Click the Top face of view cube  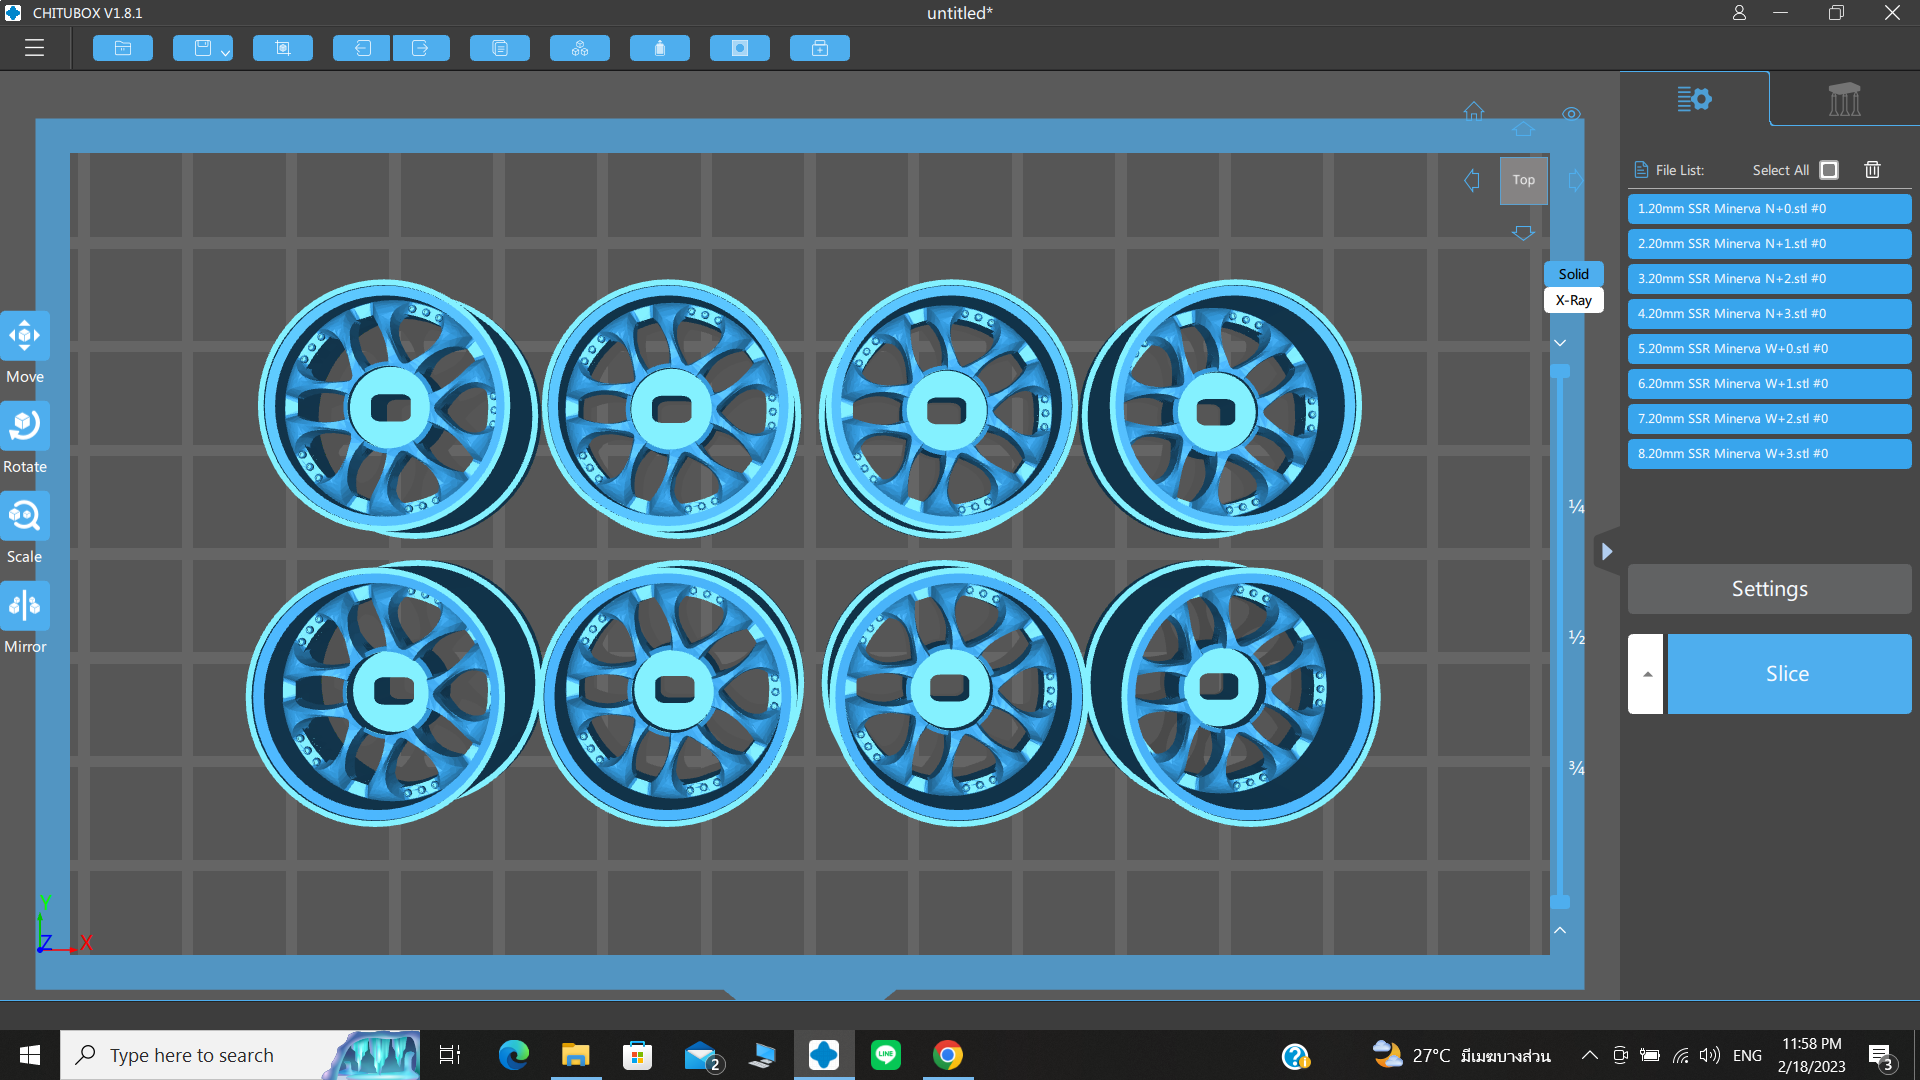1524,180
